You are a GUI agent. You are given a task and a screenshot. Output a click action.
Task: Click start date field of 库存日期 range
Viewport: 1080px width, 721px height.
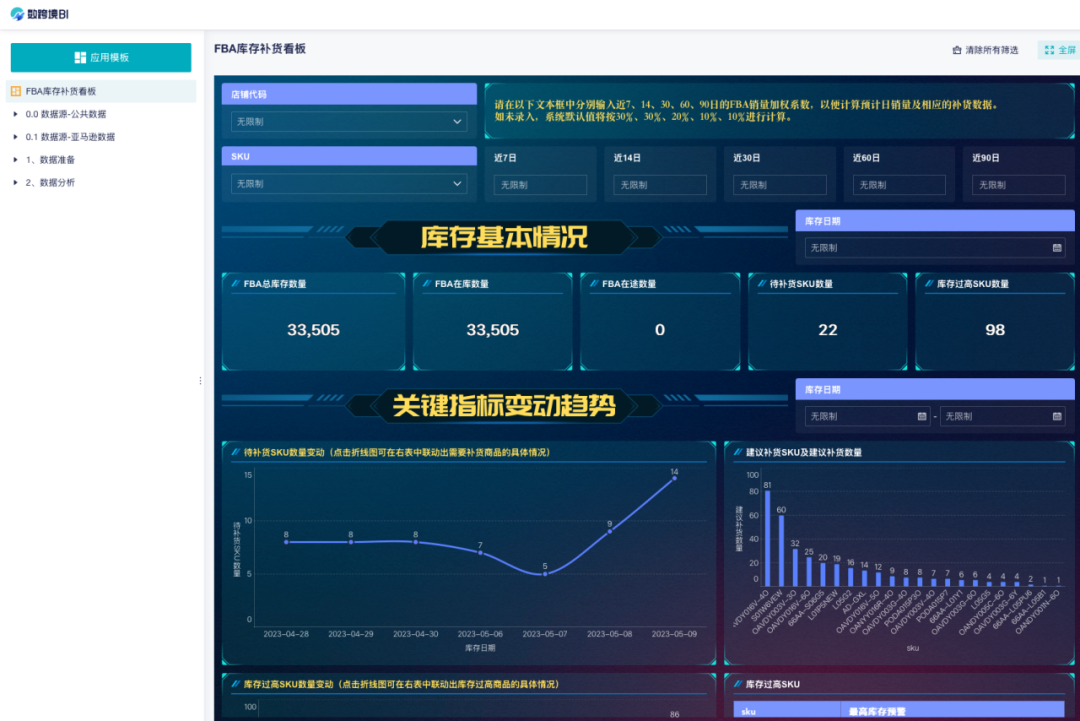867,416
